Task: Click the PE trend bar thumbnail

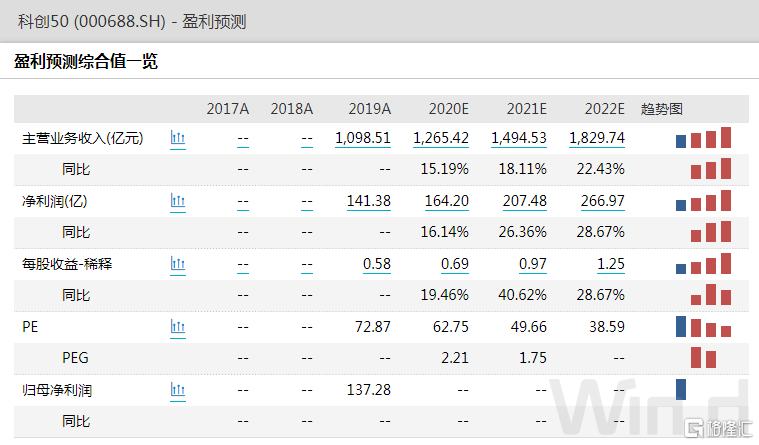Action: 703,326
